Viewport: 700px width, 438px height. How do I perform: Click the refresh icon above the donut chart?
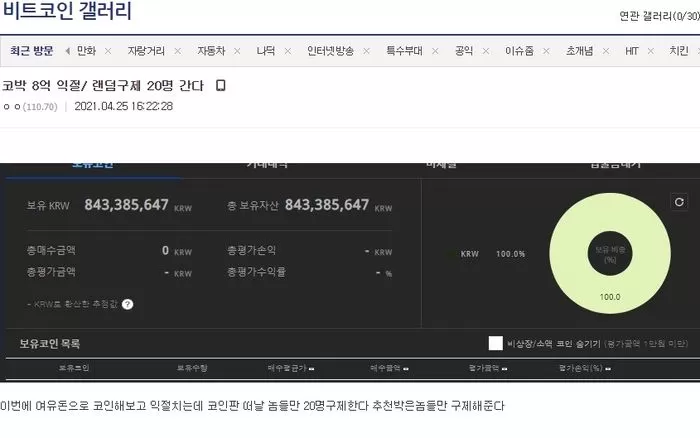coord(679,202)
